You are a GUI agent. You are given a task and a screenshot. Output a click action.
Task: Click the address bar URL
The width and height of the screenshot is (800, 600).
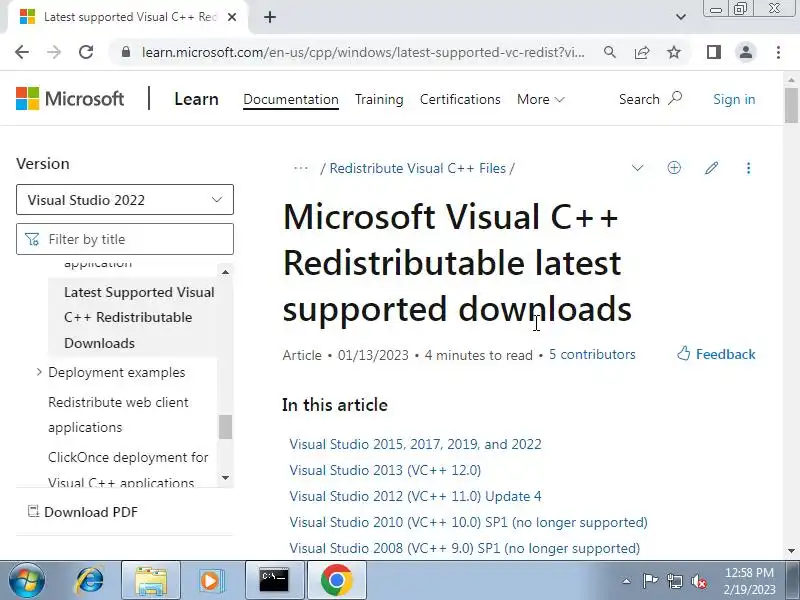tap(363, 52)
